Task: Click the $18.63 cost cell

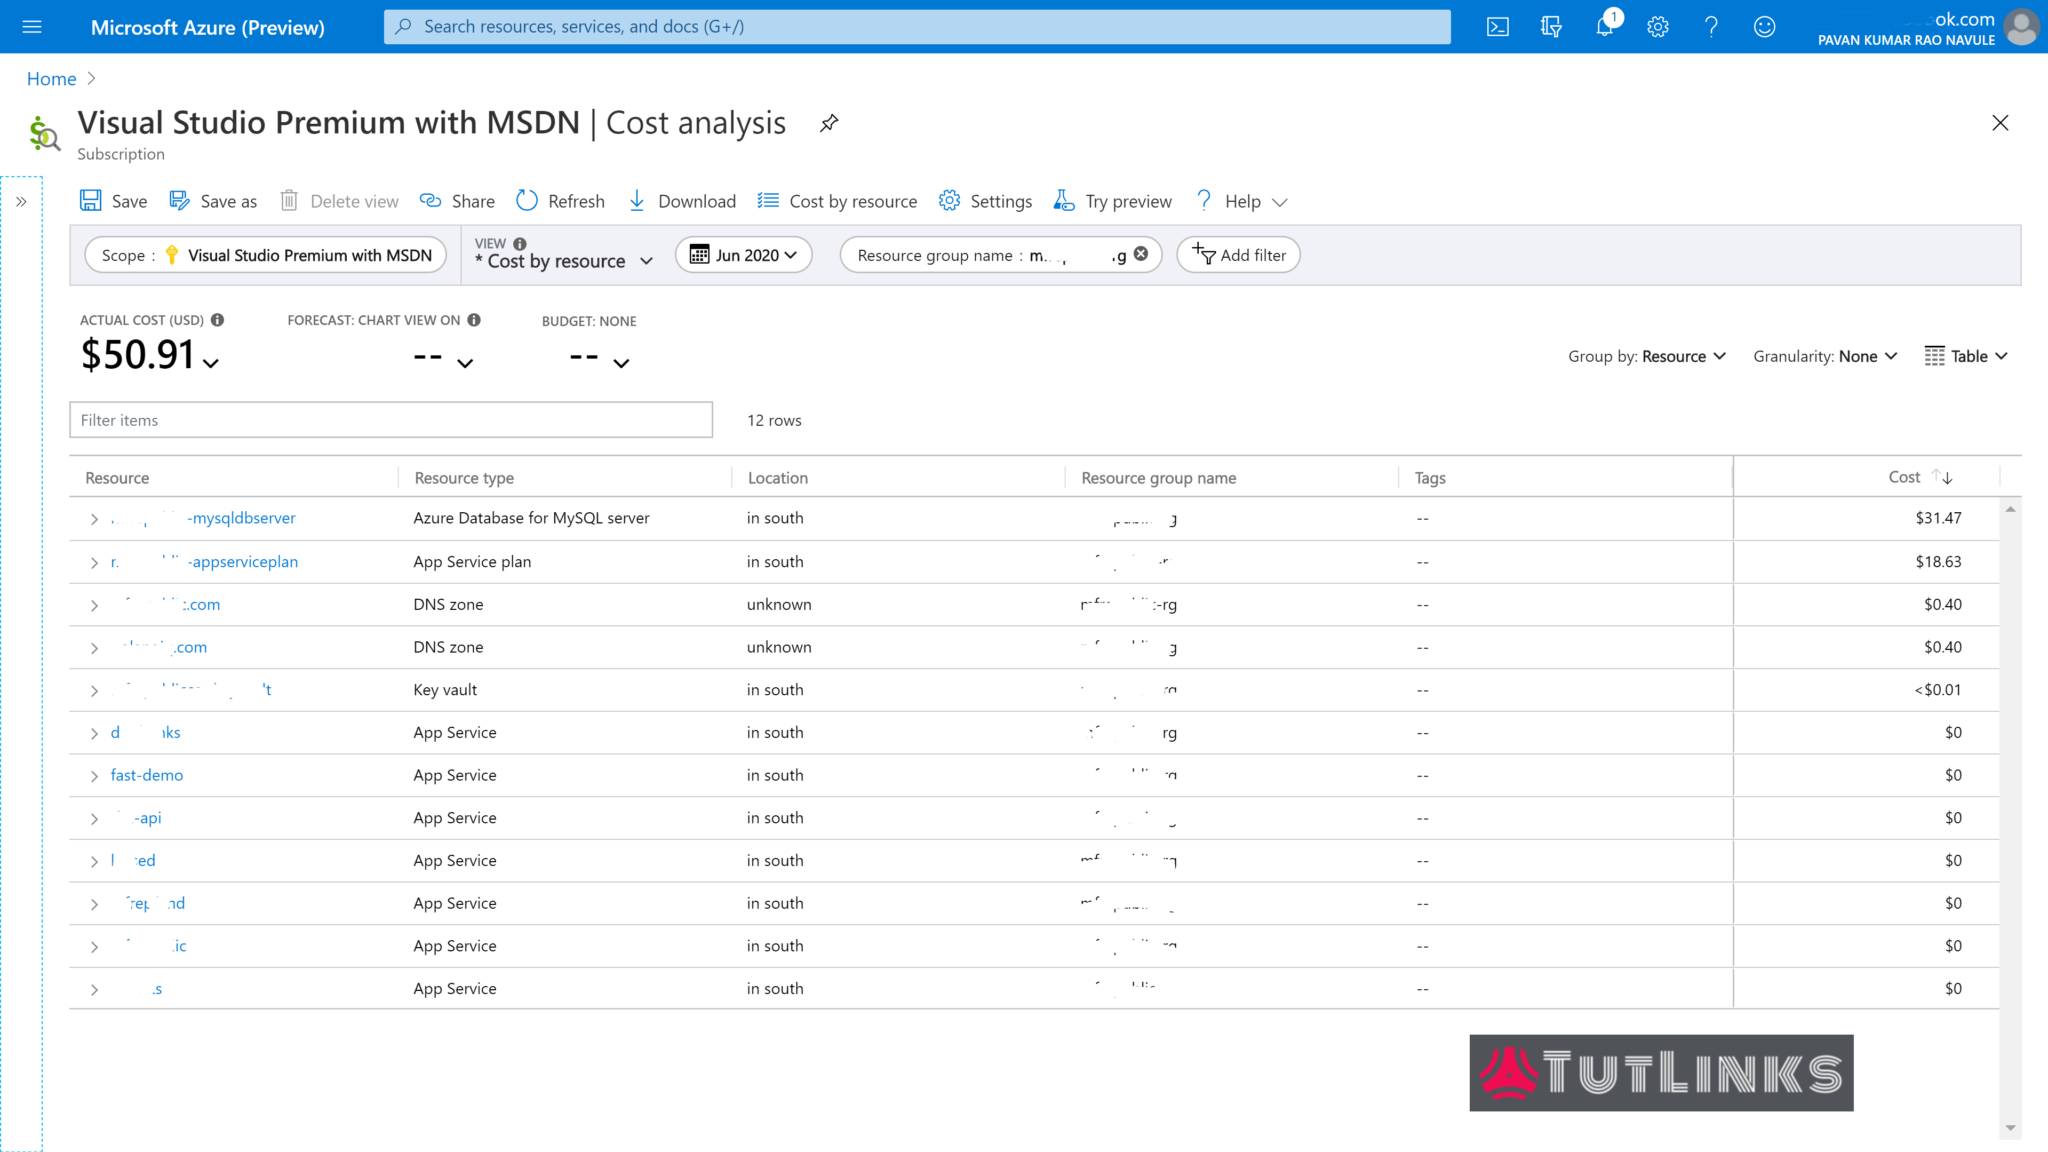Action: click(x=1938, y=562)
